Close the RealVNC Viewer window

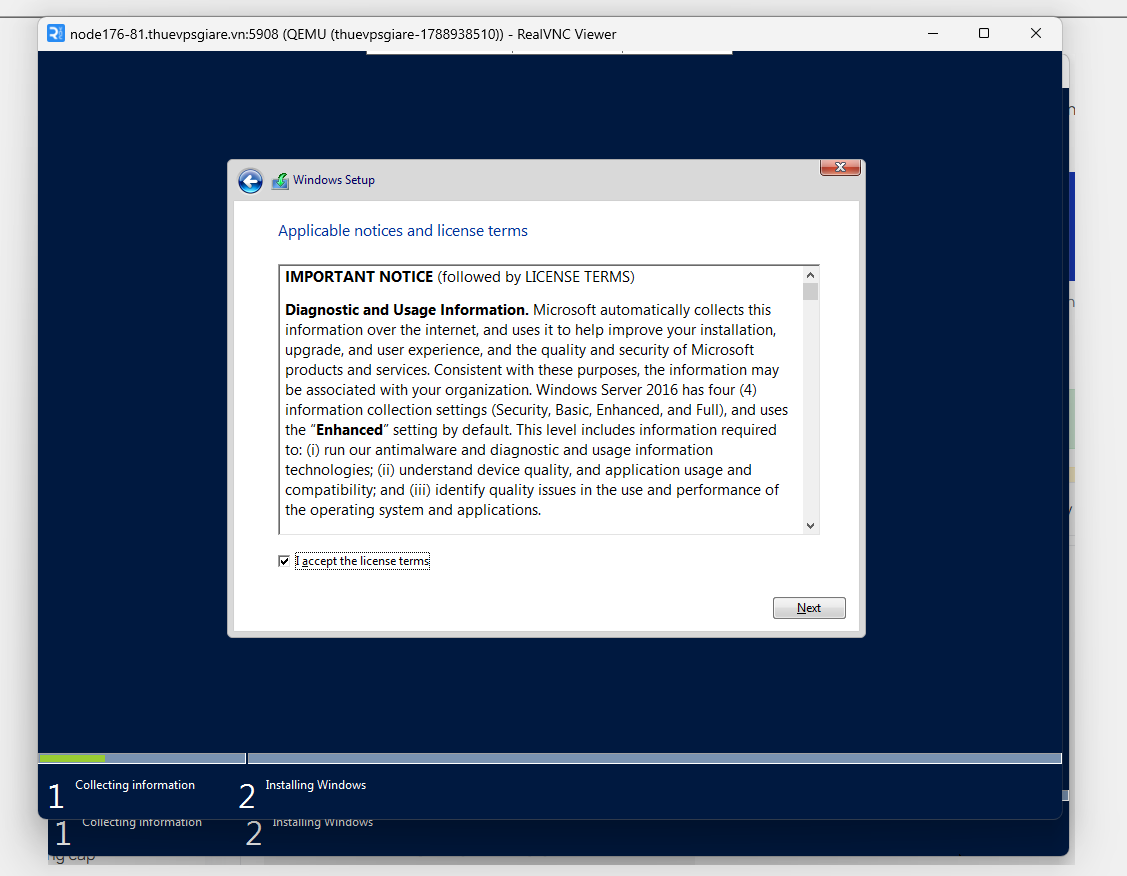tap(1036, 34)
